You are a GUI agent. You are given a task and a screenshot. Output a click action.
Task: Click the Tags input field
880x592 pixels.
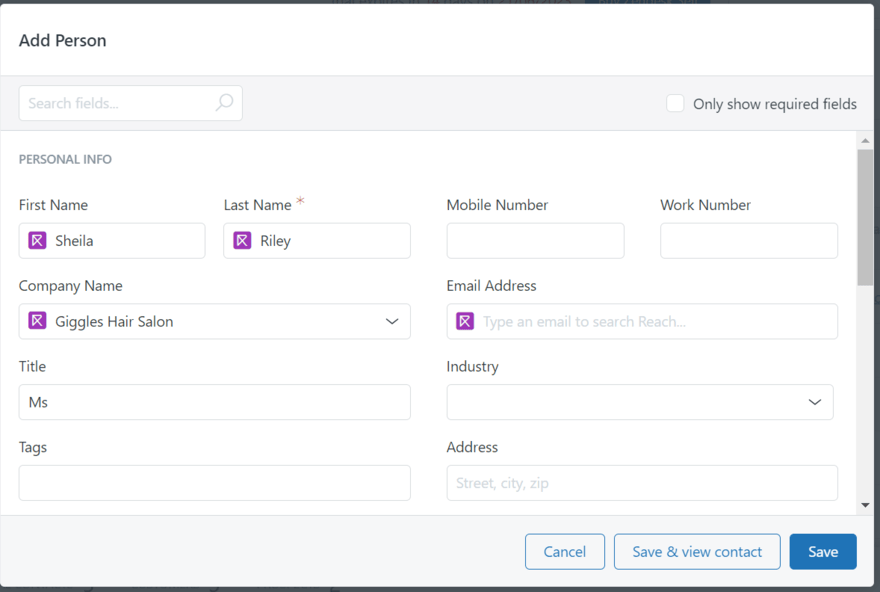click(x=214, y=482)
